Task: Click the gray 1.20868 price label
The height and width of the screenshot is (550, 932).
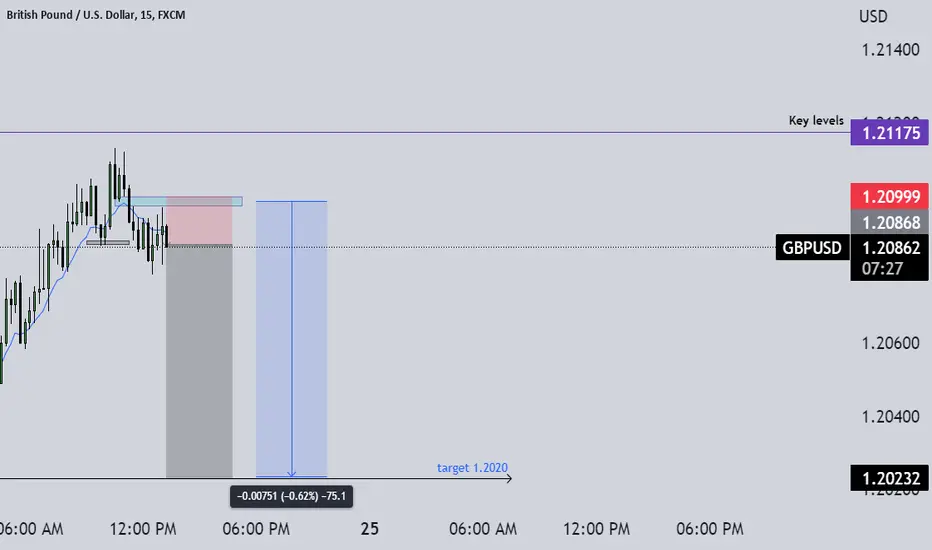Action: point(889,222)
